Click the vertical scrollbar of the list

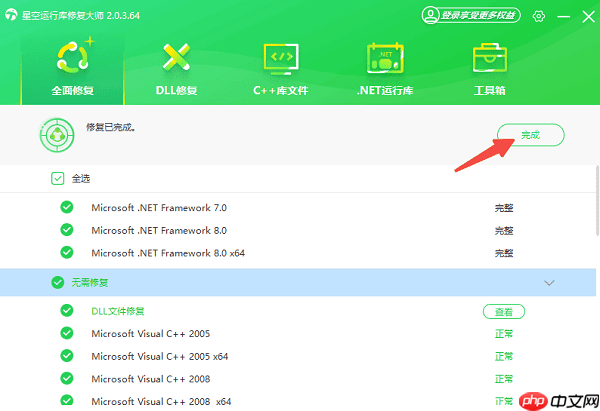point(597,201)
